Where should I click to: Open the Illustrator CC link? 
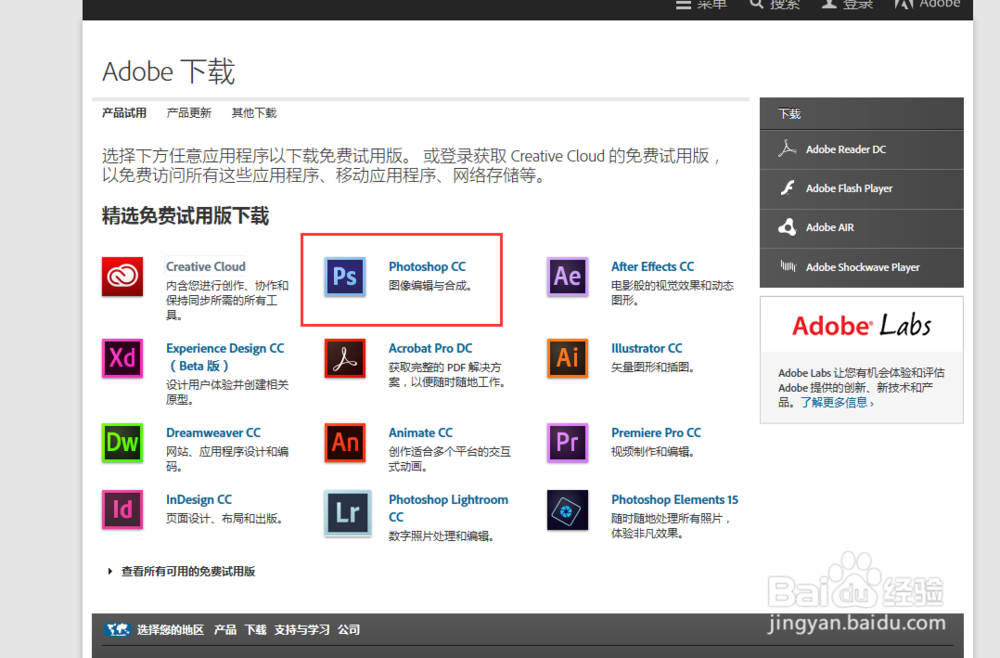(x=647, y=348)
